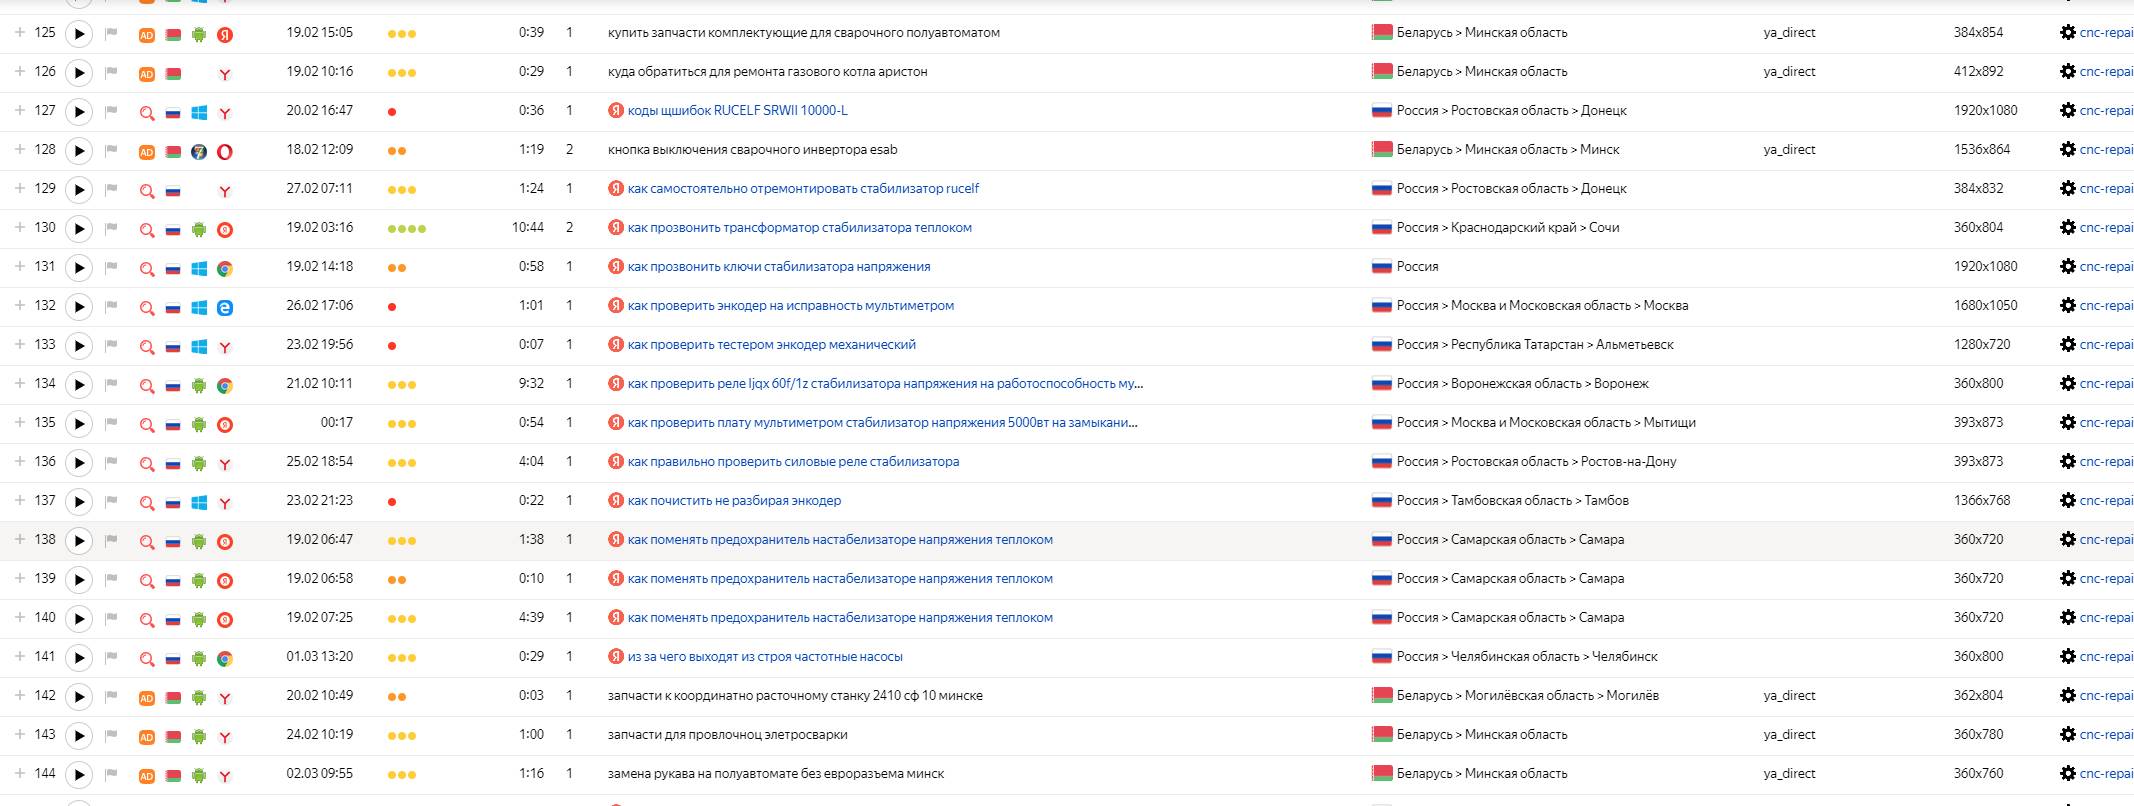
Task: Play visit 143 recording
Action: (x=78, y=735)
